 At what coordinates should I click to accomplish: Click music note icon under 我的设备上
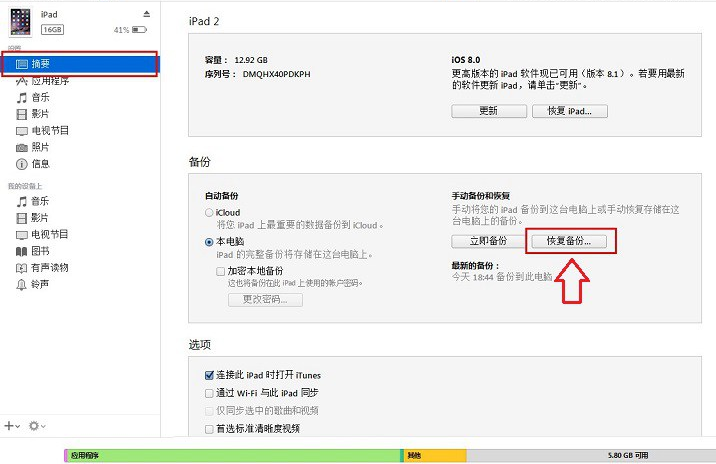21,201
